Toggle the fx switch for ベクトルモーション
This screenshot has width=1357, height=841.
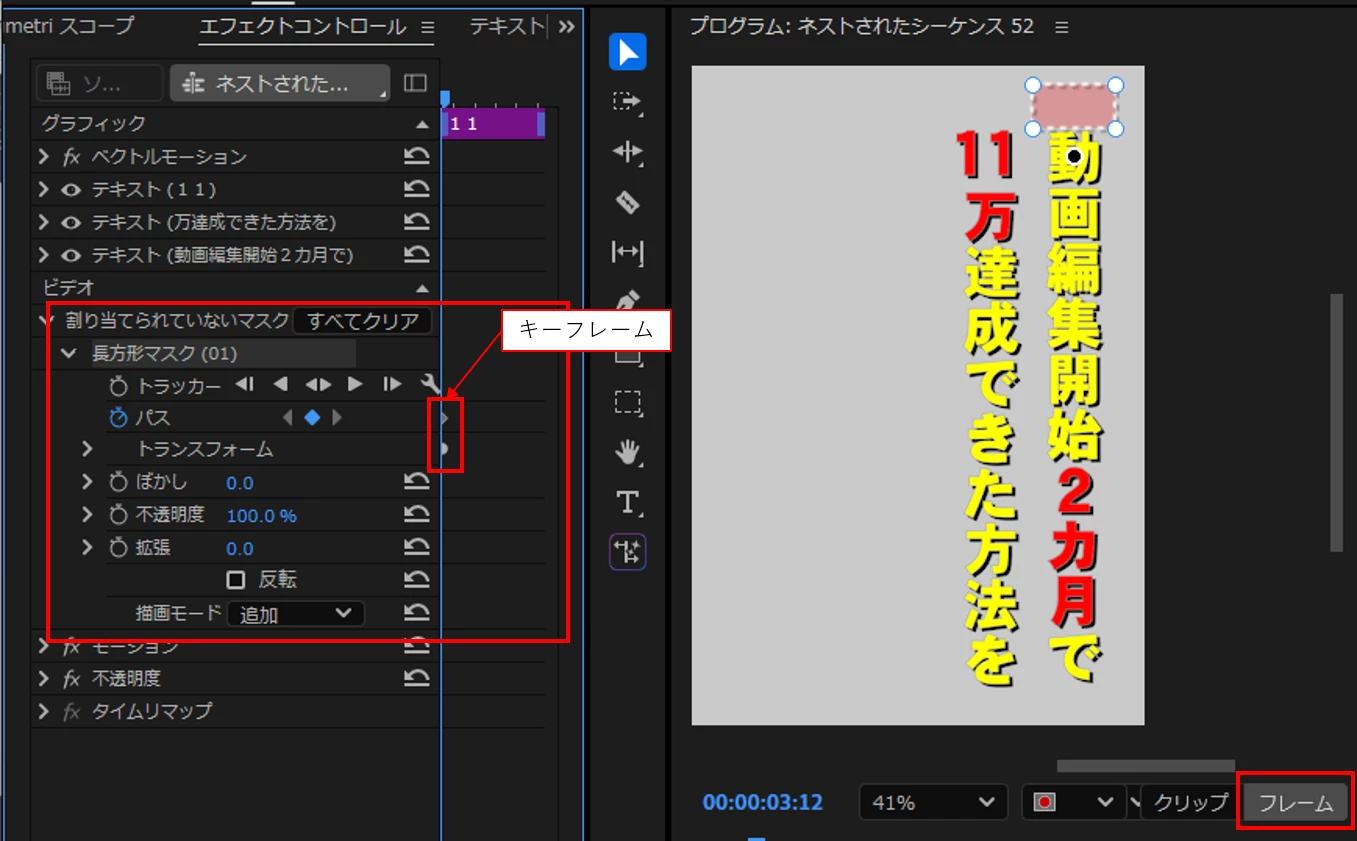coord(71,157)
